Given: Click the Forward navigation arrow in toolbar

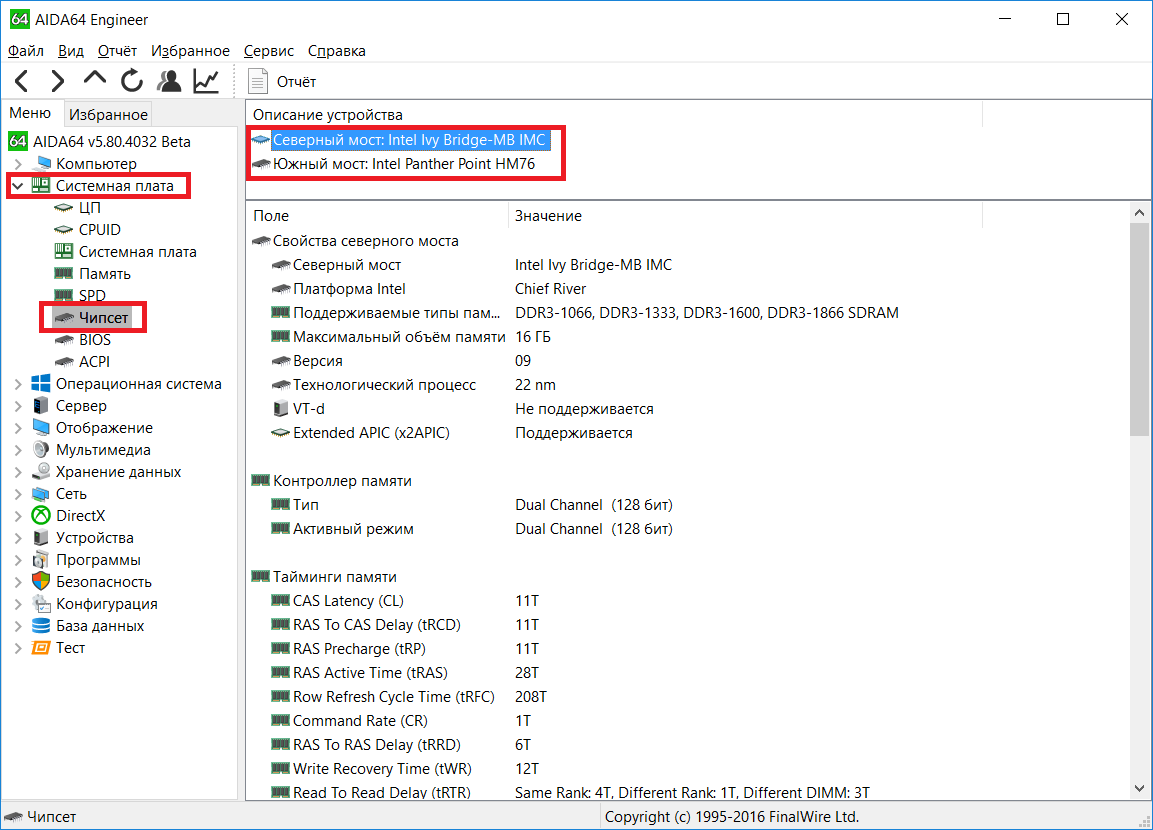Looking at the screenshot, I should (x=58, y=81).
